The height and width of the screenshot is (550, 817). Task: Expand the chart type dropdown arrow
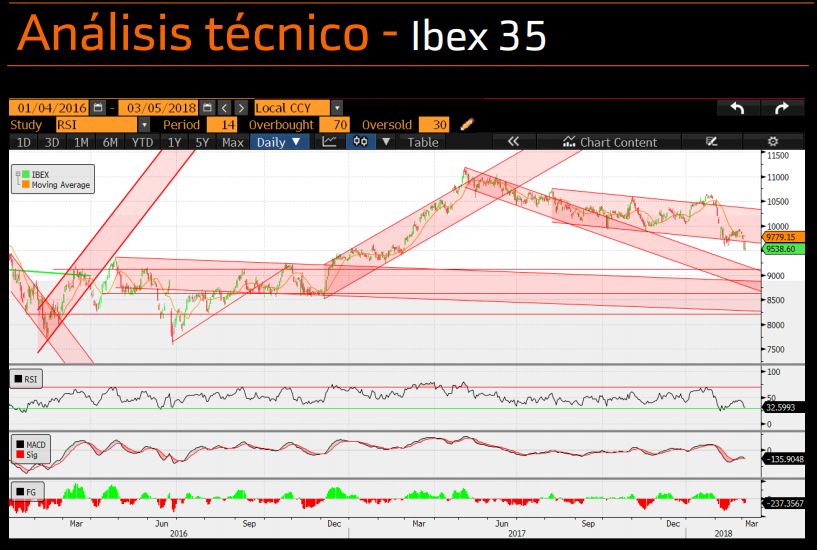click(x=386, y=142)
